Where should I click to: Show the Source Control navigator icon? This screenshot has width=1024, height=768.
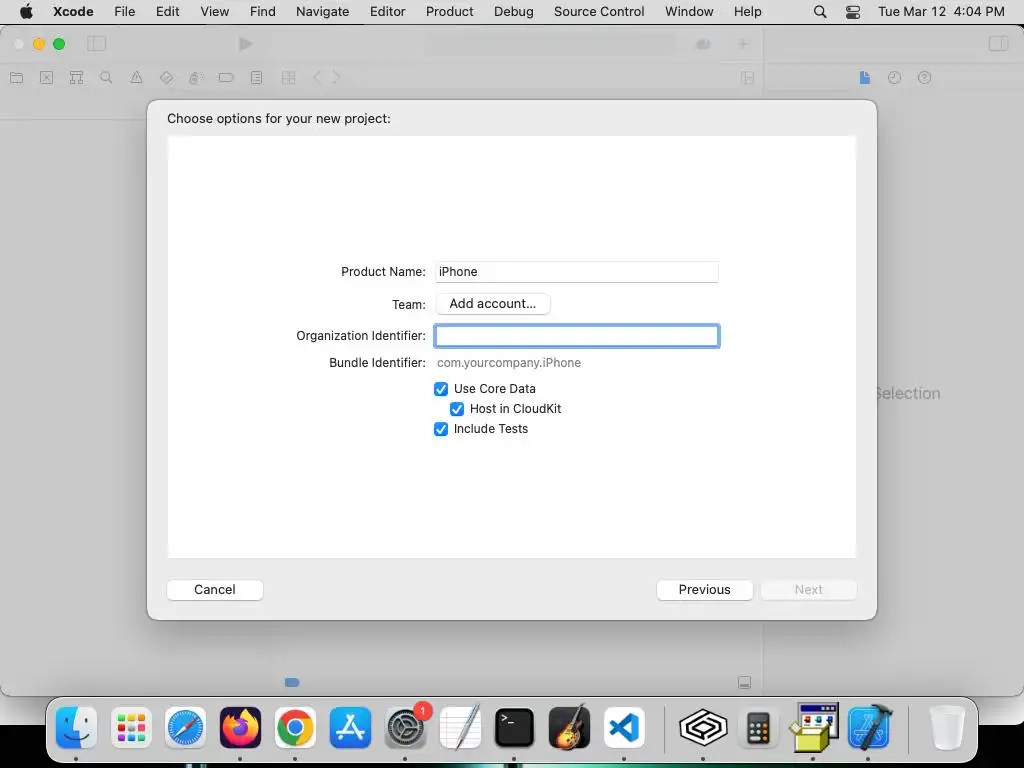(x=46, y=78)
